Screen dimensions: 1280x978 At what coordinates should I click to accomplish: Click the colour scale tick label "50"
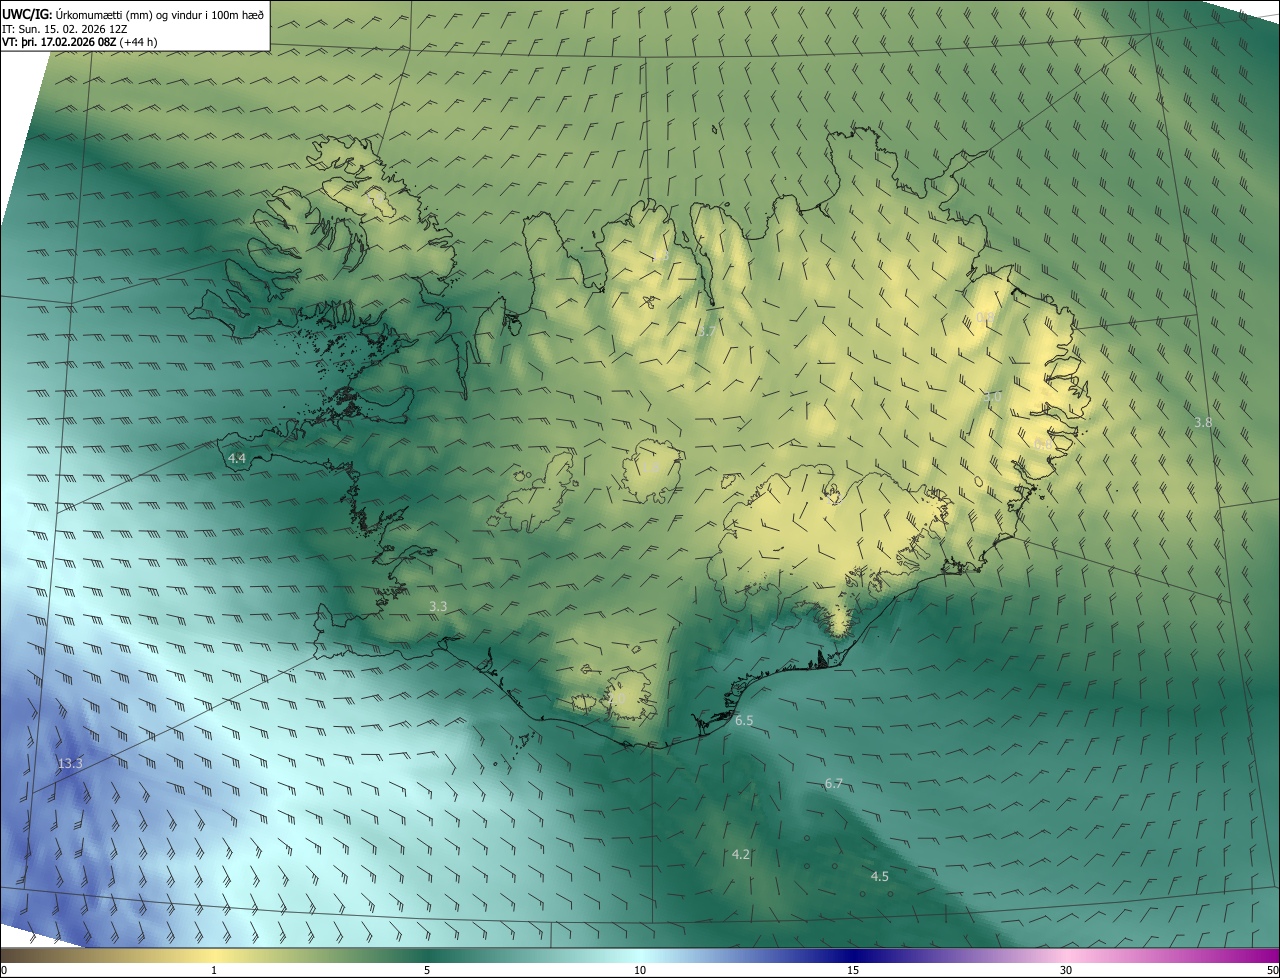tap(1272, 970)
